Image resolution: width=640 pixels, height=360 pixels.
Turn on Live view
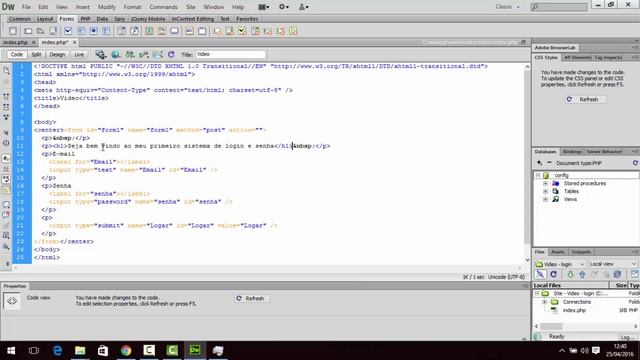pyautogui.click(x=79, y=54)
